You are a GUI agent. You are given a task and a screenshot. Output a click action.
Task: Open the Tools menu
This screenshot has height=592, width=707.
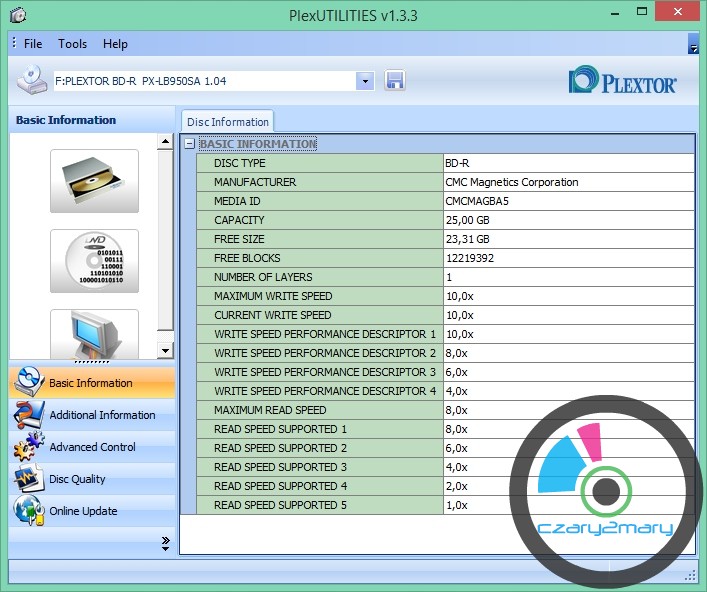click(72, 44)
